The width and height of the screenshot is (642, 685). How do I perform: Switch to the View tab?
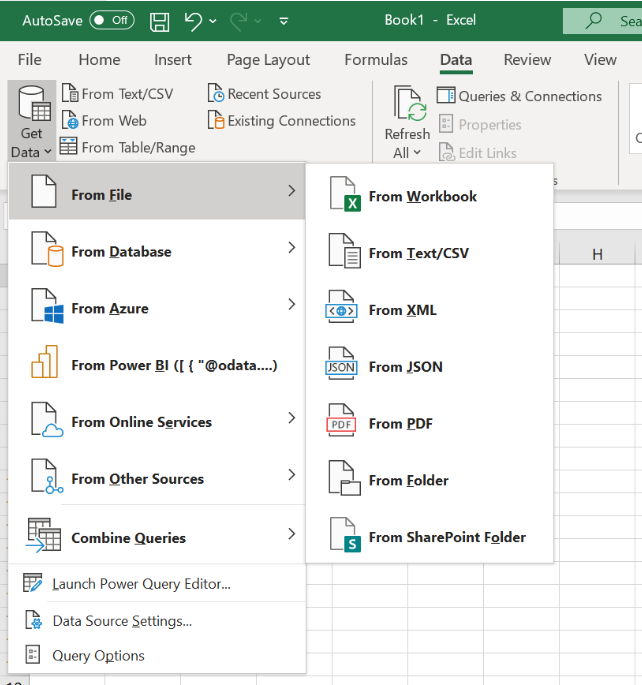click(x=600, y=60)
